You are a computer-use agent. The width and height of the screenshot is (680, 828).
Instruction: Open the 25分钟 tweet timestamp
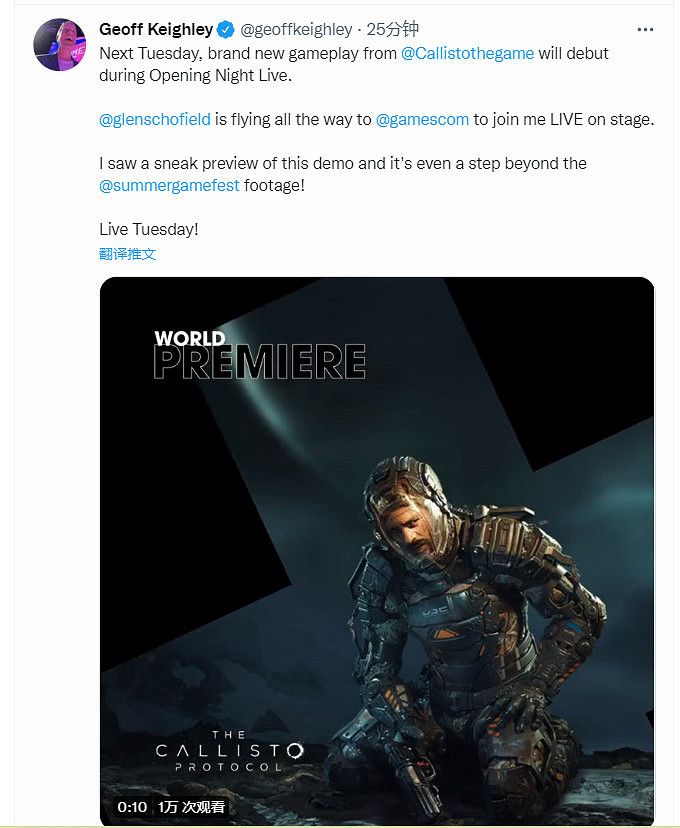[x=392, y=30]
